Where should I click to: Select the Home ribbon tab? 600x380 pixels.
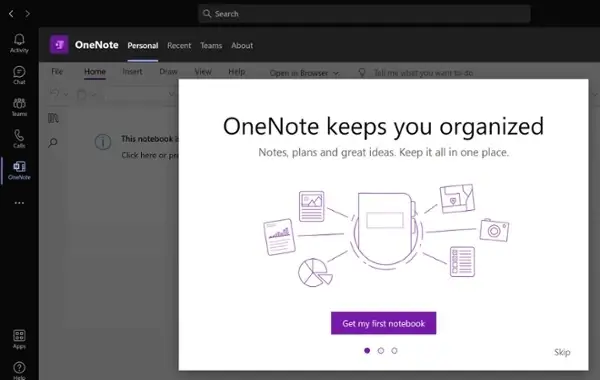tap(95, 72)
